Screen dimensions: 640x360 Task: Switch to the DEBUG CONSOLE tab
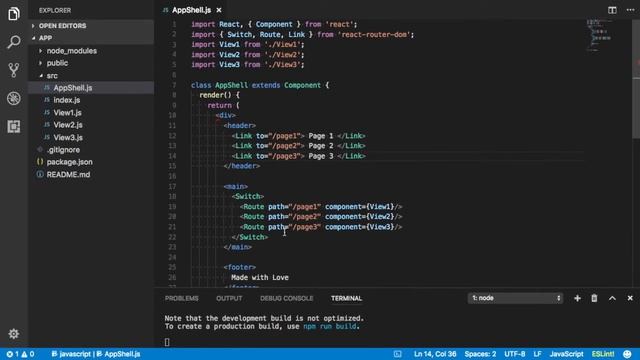pos(287,298)
